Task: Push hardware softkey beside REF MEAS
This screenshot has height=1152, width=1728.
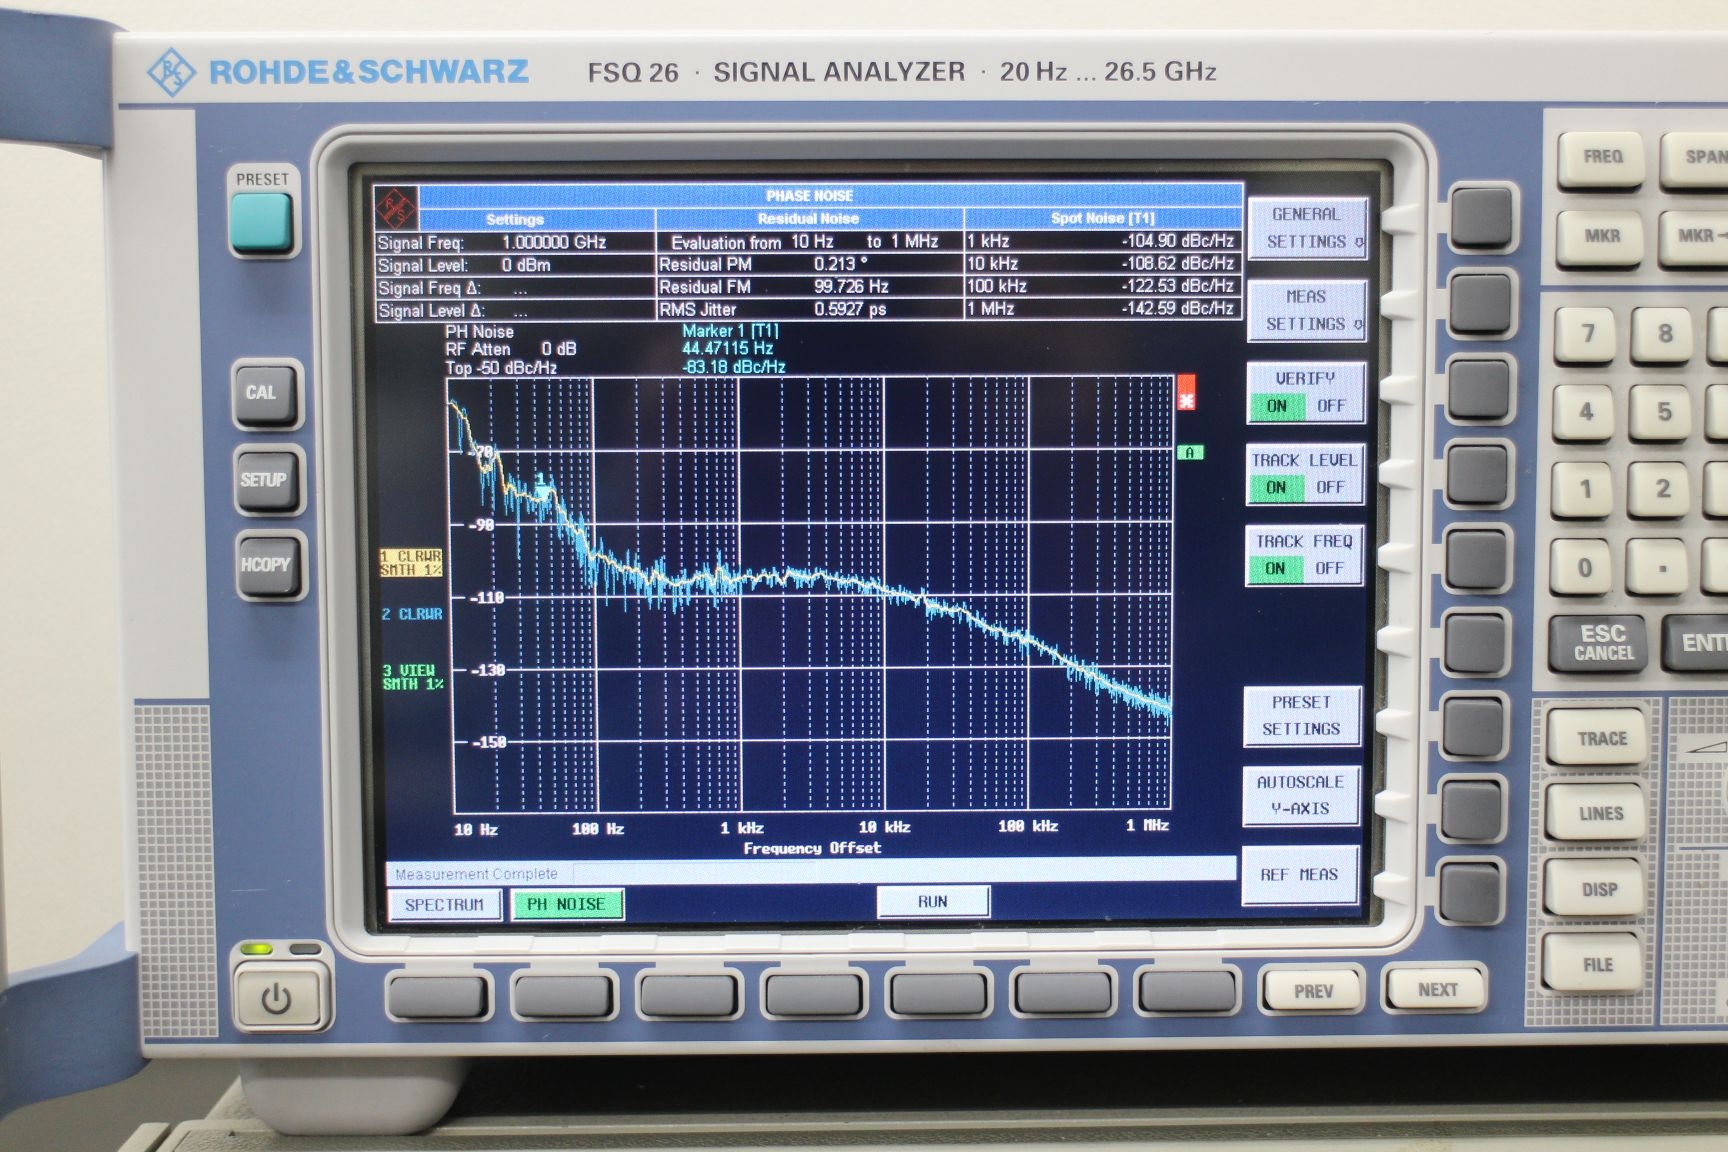Action: pyautogui.click(x=1472, y=890)
